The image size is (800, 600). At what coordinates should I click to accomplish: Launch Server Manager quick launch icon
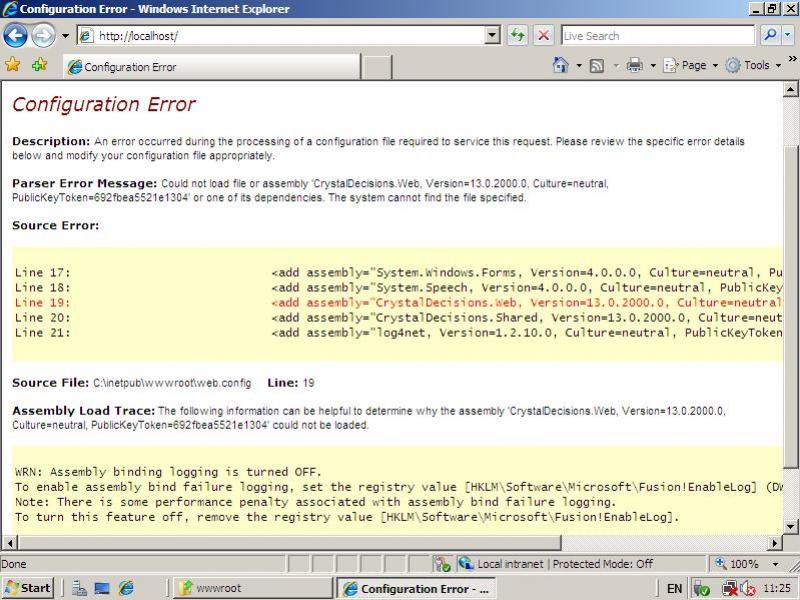pyautogui.click(x=79, y=588)
